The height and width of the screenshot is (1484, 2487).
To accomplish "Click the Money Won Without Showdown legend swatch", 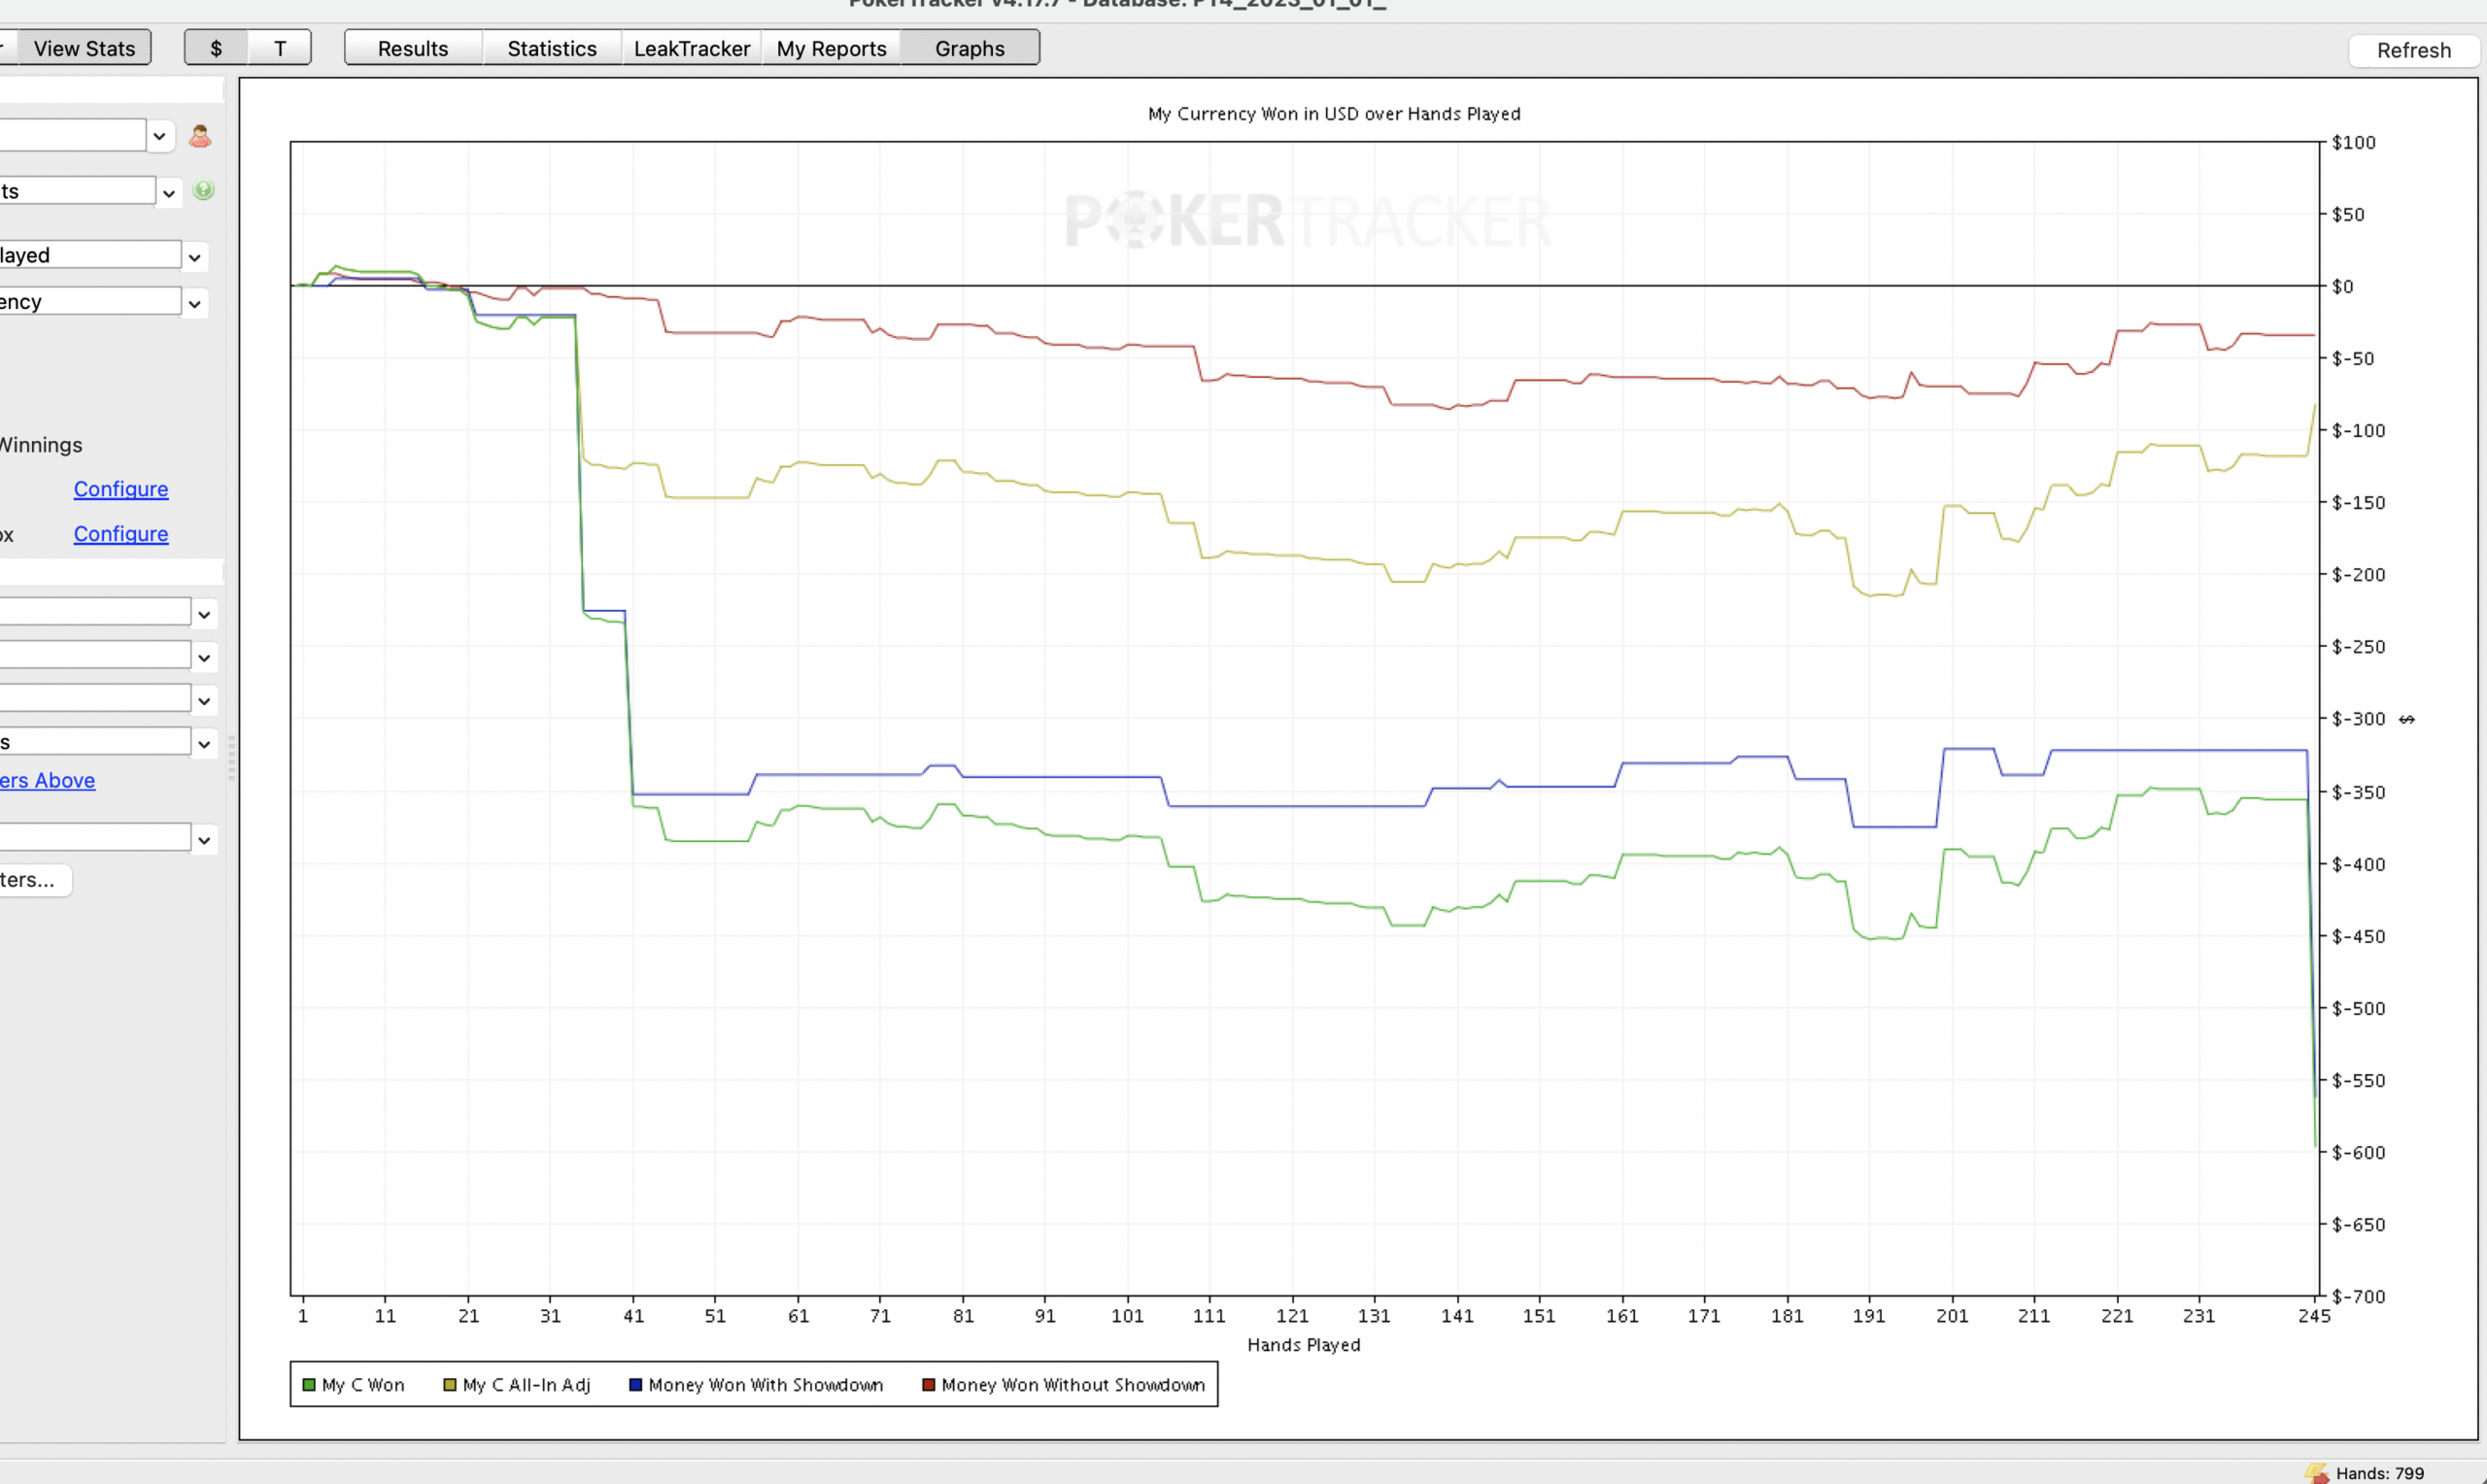I will pyautogui.click(x=928, y=1385).
